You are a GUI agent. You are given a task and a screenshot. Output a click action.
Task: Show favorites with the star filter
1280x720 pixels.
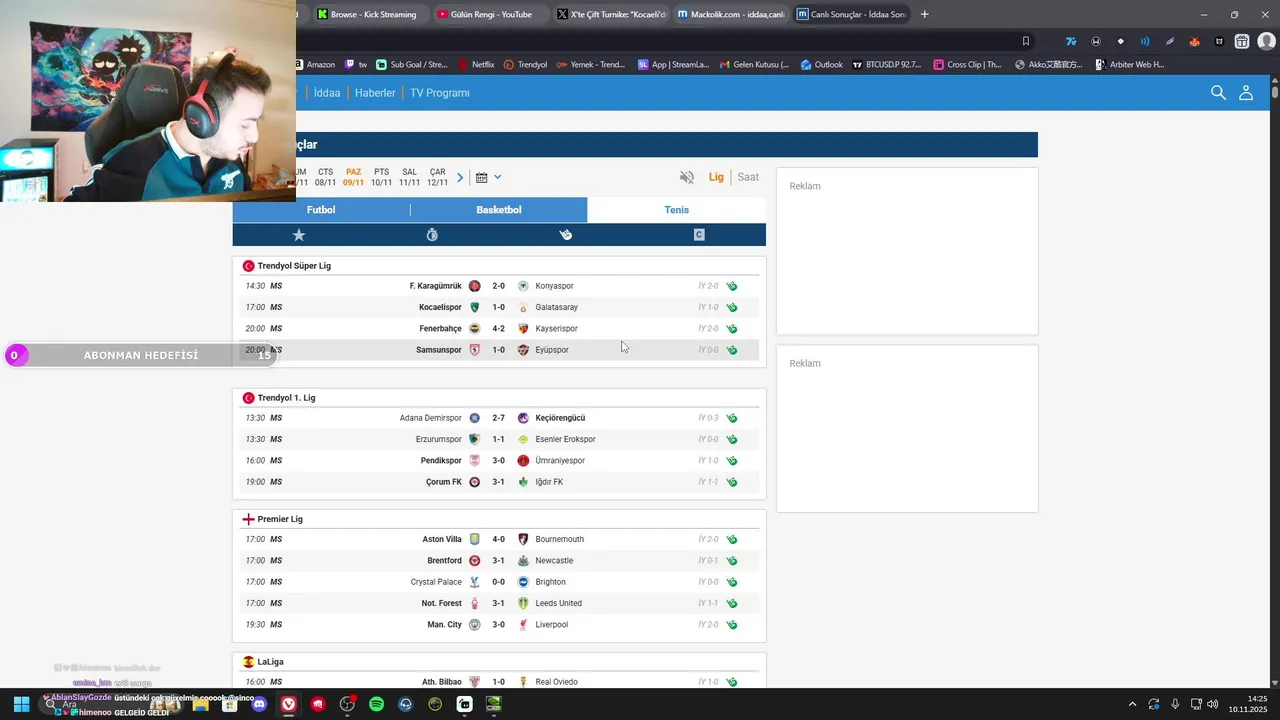pos(299,235)
